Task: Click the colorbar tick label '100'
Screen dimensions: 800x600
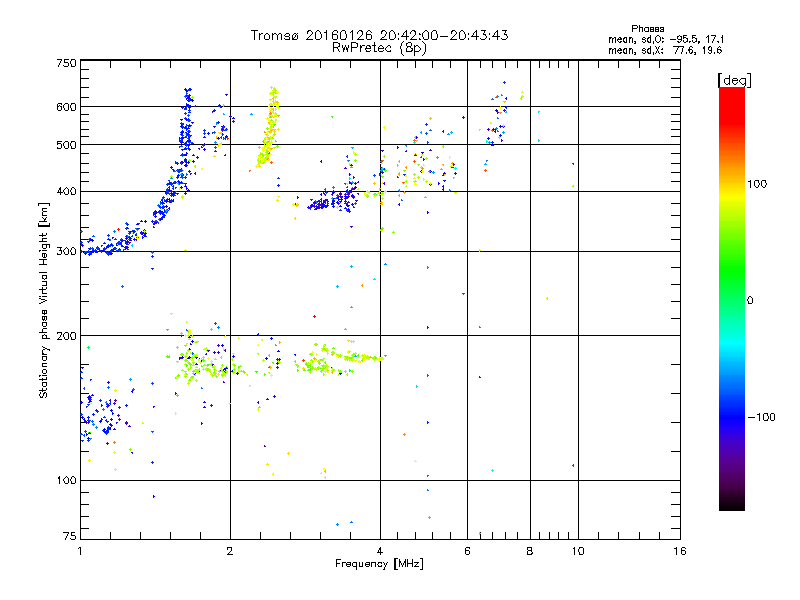Action: click(757, 184)
